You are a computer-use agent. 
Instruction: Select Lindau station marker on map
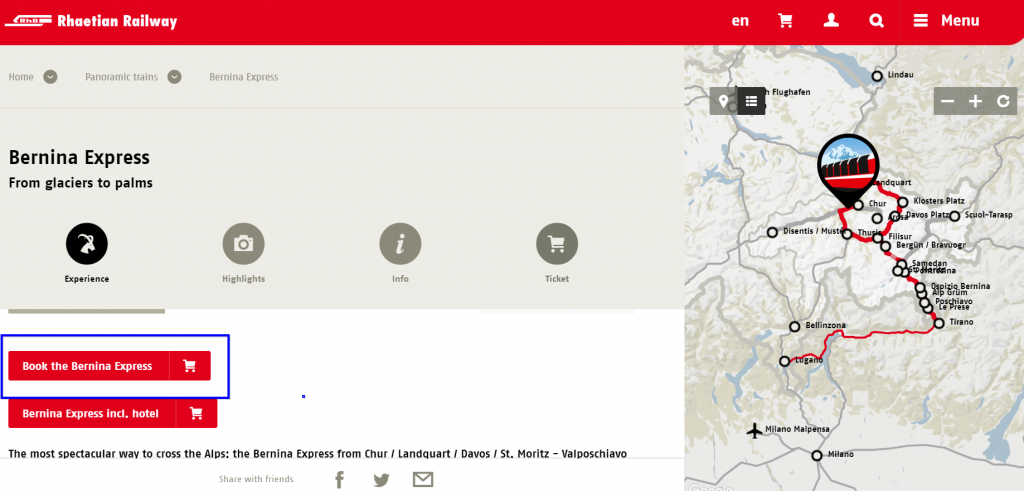(877, 76)
